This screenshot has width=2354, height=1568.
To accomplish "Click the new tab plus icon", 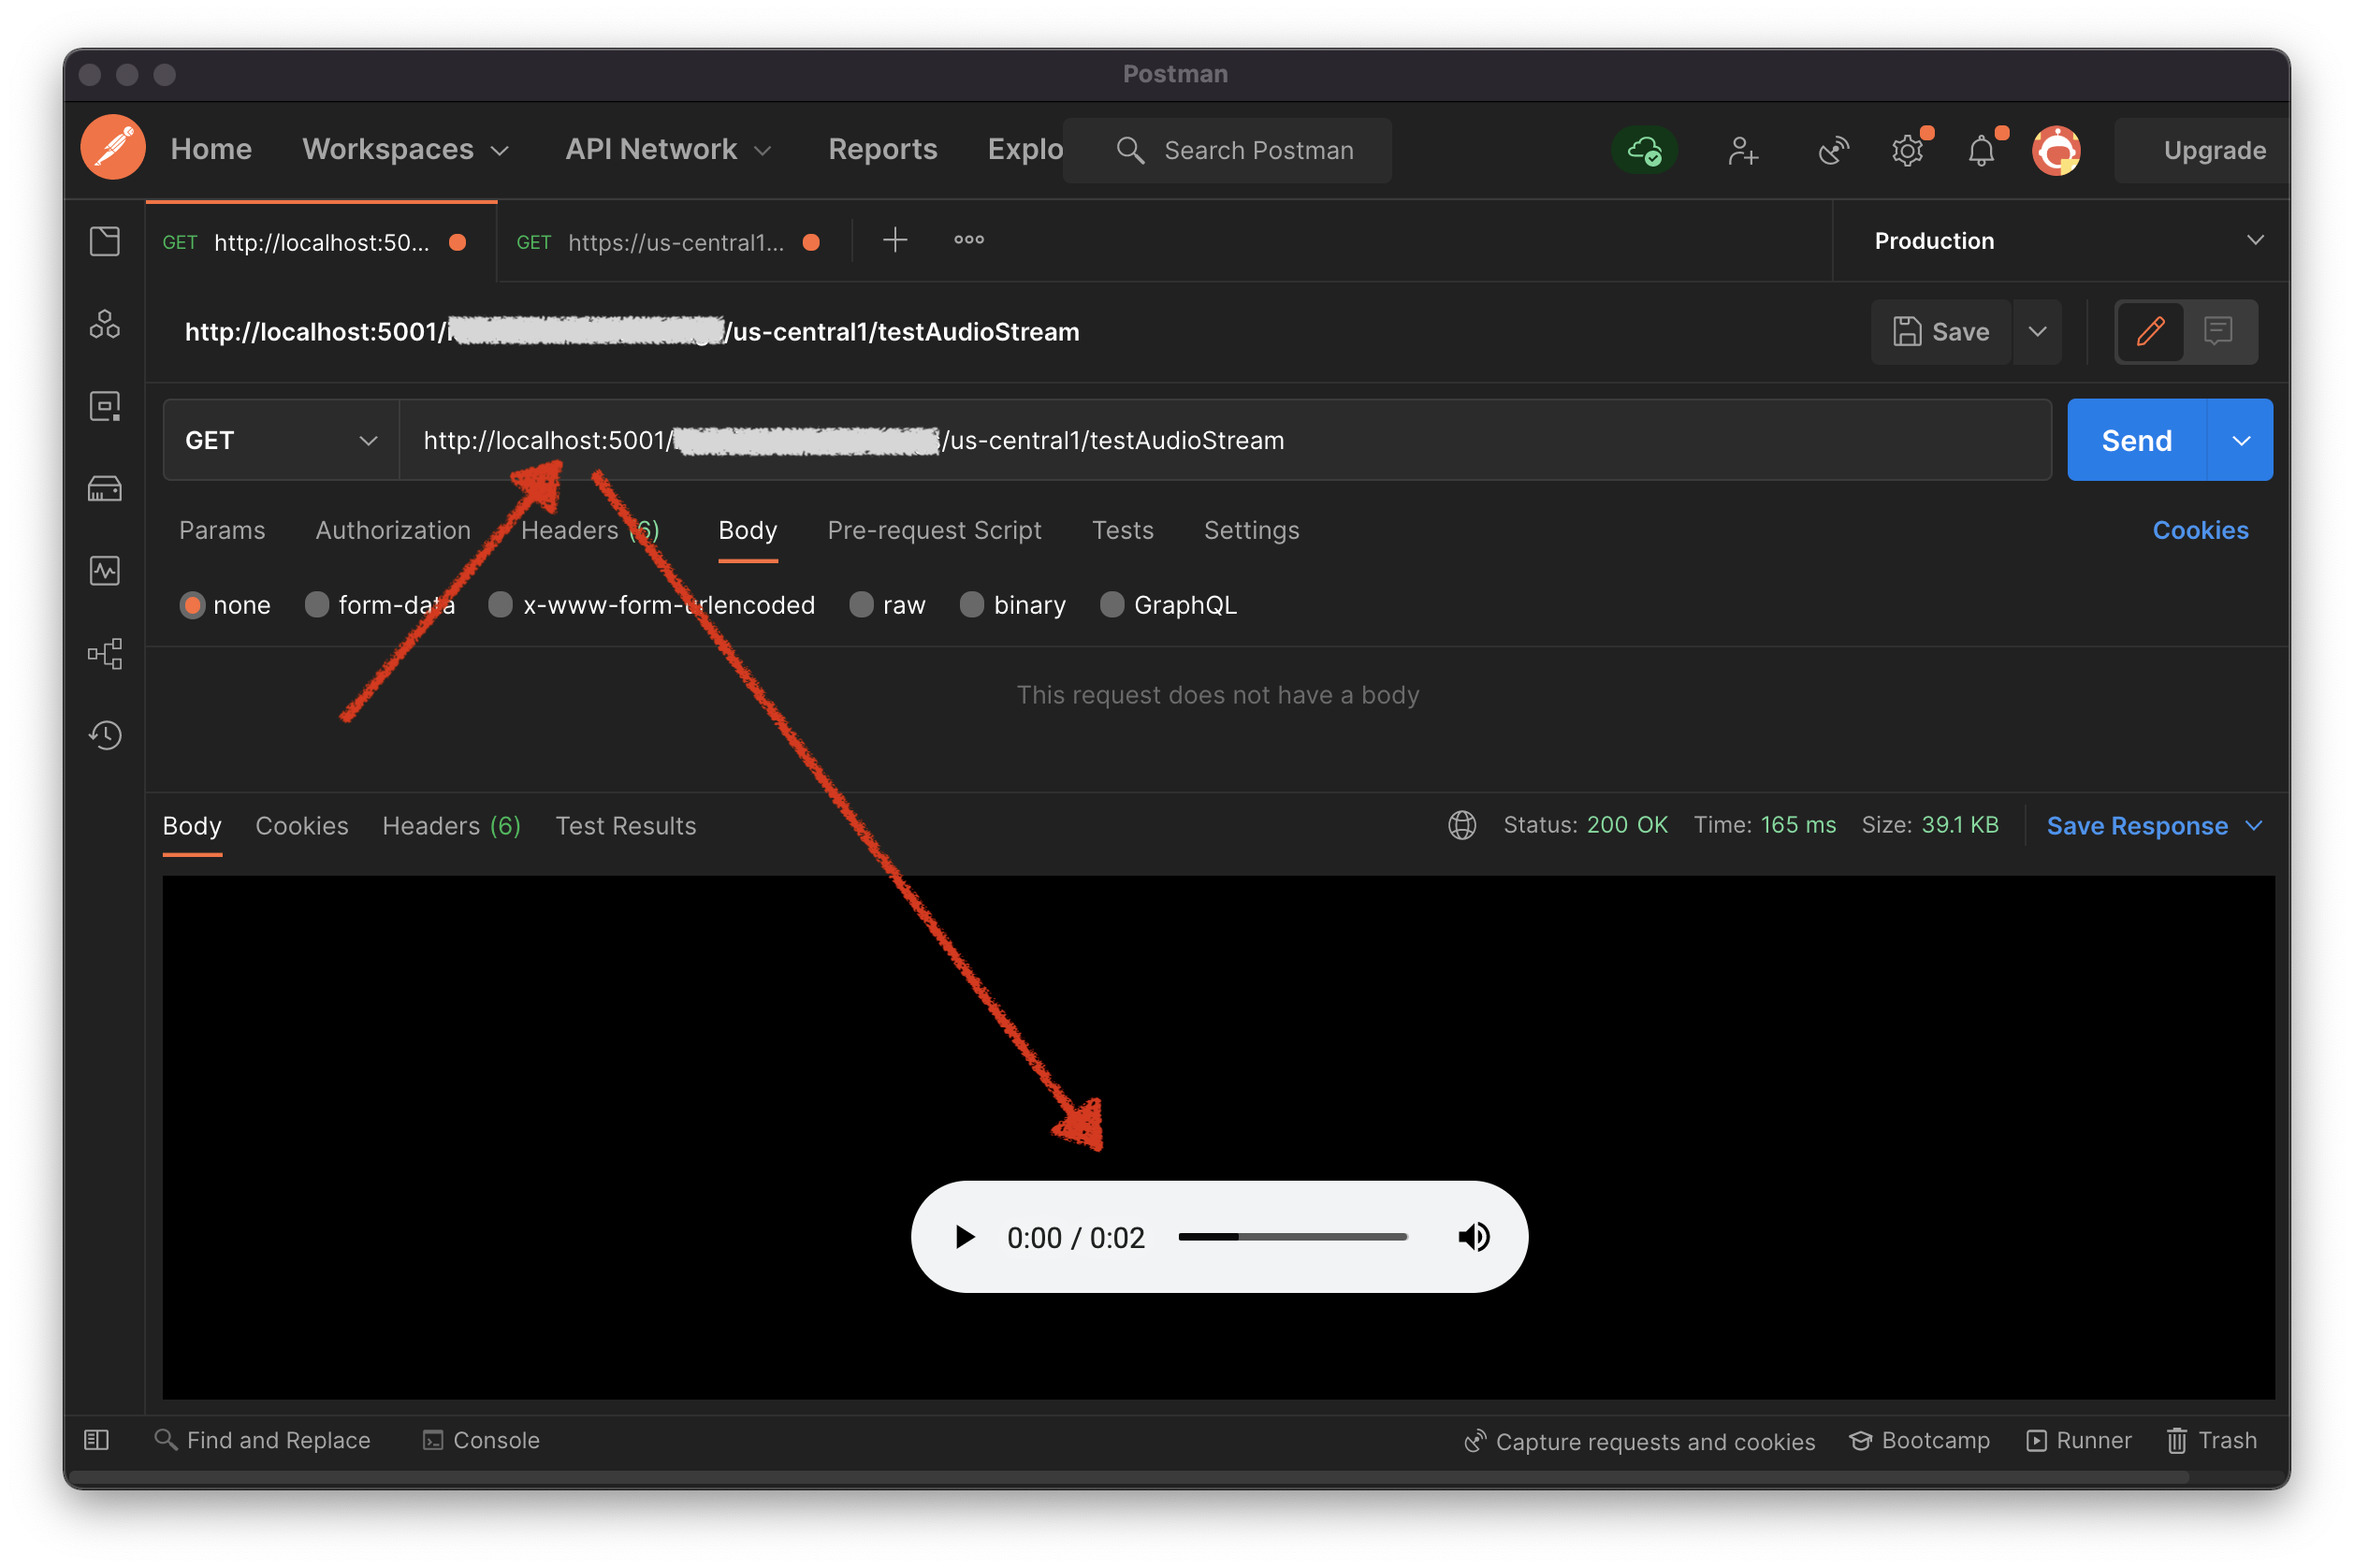I will pos(895,240).
